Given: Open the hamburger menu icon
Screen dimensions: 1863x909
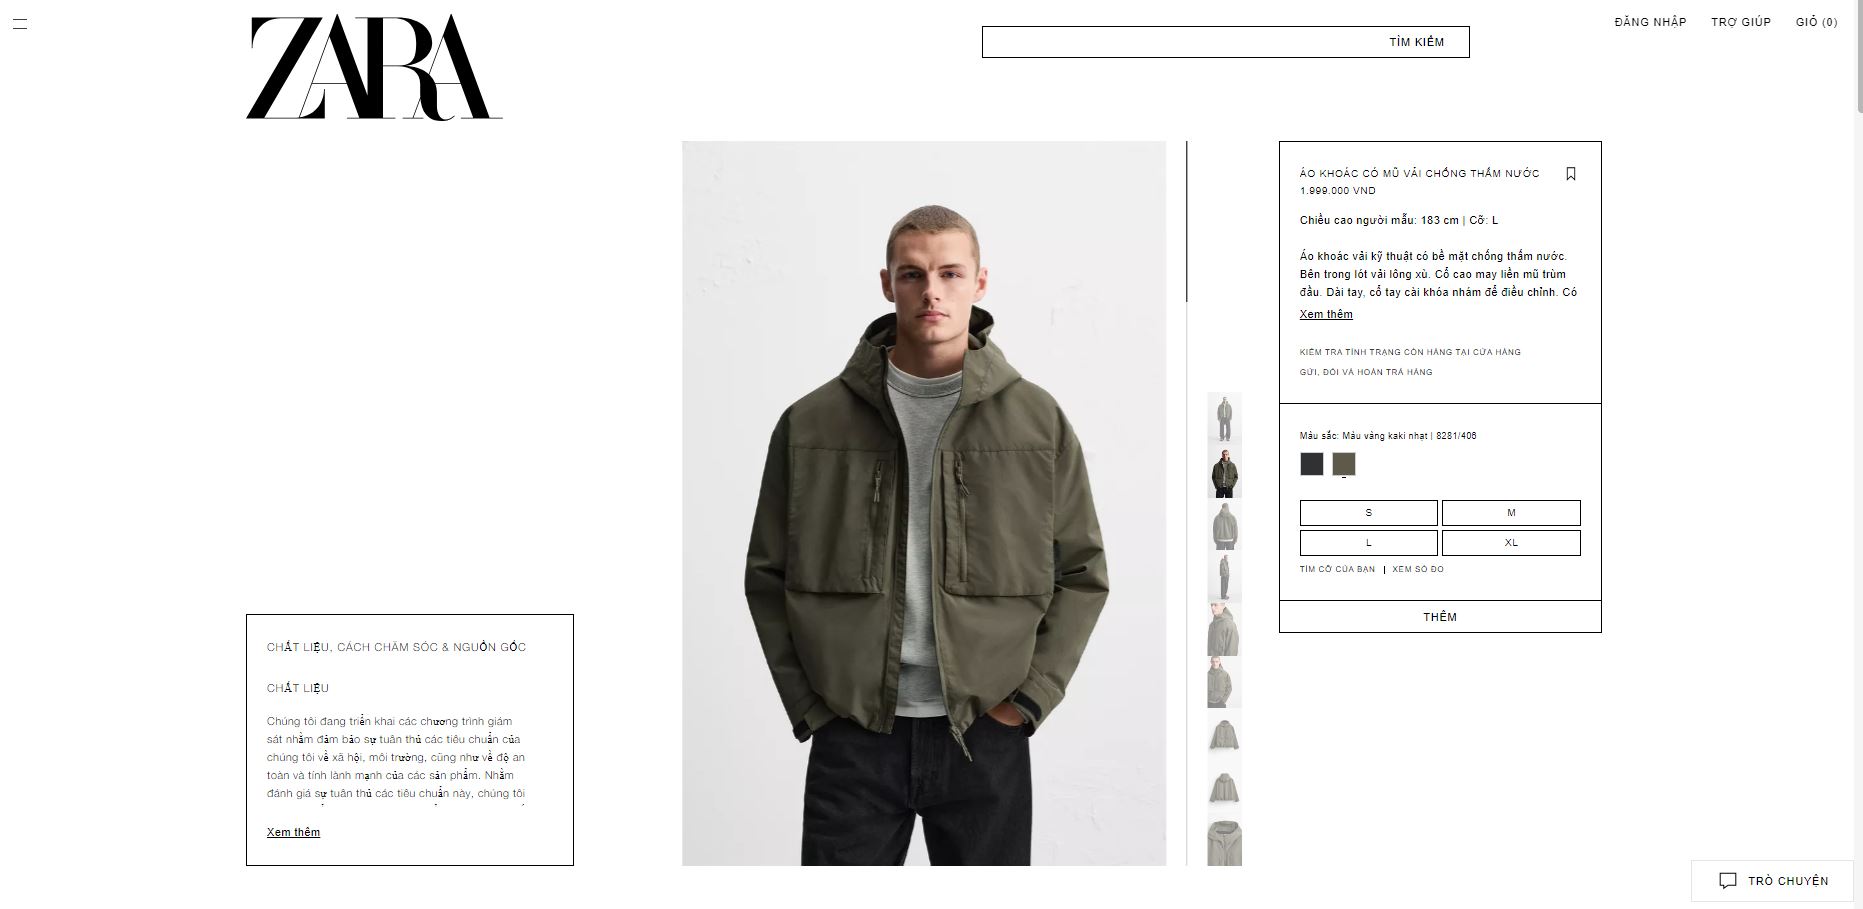Looking at the screenshot, I should 20,24.
